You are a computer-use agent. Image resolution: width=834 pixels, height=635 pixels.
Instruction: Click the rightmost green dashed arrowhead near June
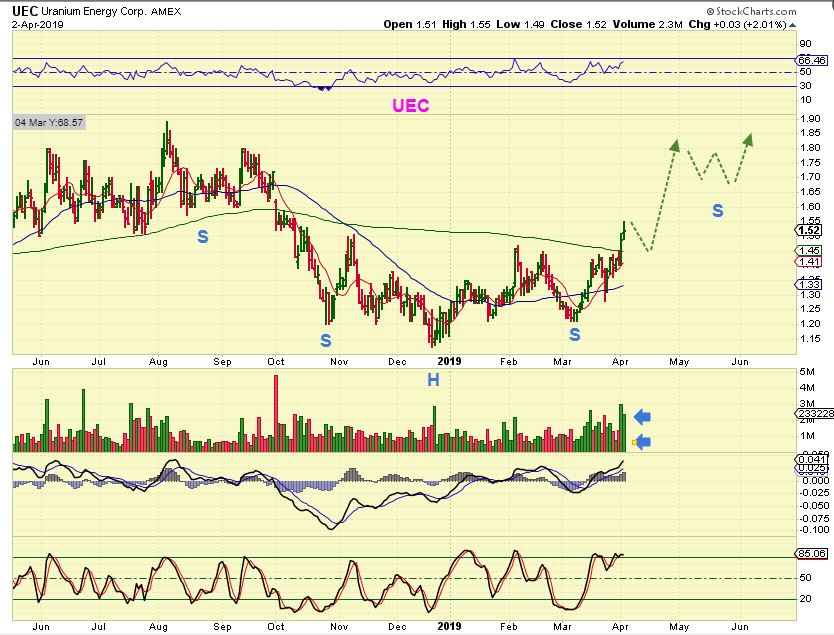click(x=749, y=138)
